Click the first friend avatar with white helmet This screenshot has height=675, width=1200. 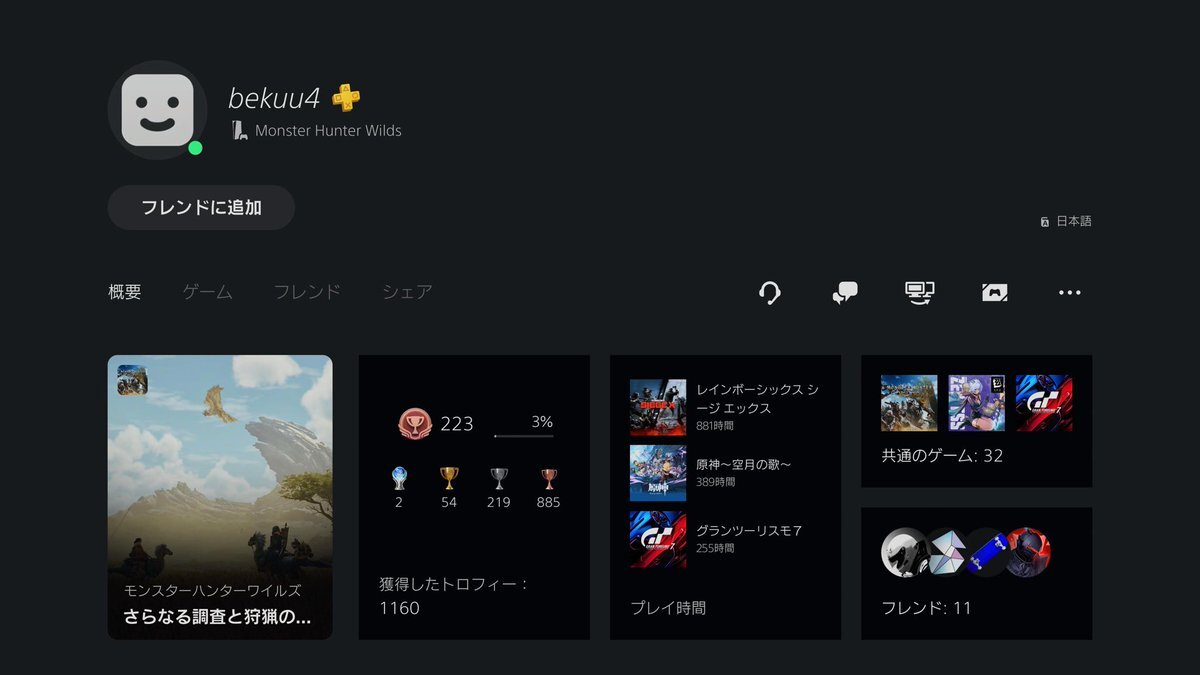click(905, 552)
